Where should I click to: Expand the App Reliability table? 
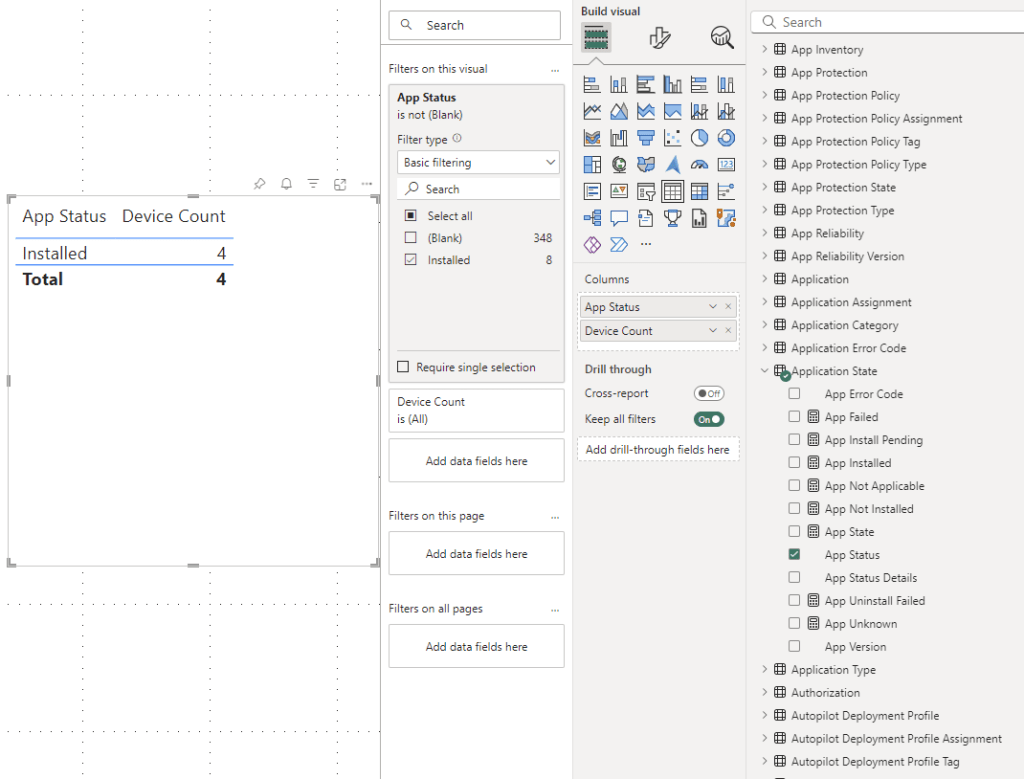click(x=764, y=233)
